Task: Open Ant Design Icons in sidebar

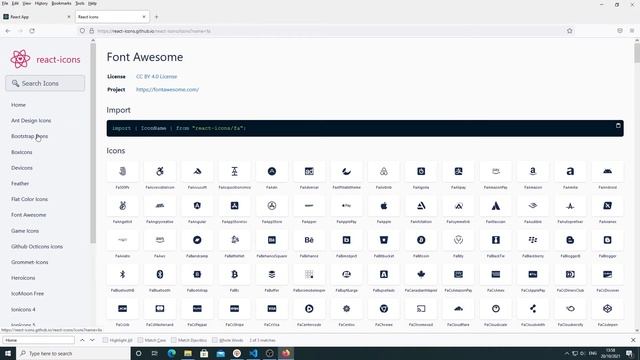Action: [x=31, y=120]
